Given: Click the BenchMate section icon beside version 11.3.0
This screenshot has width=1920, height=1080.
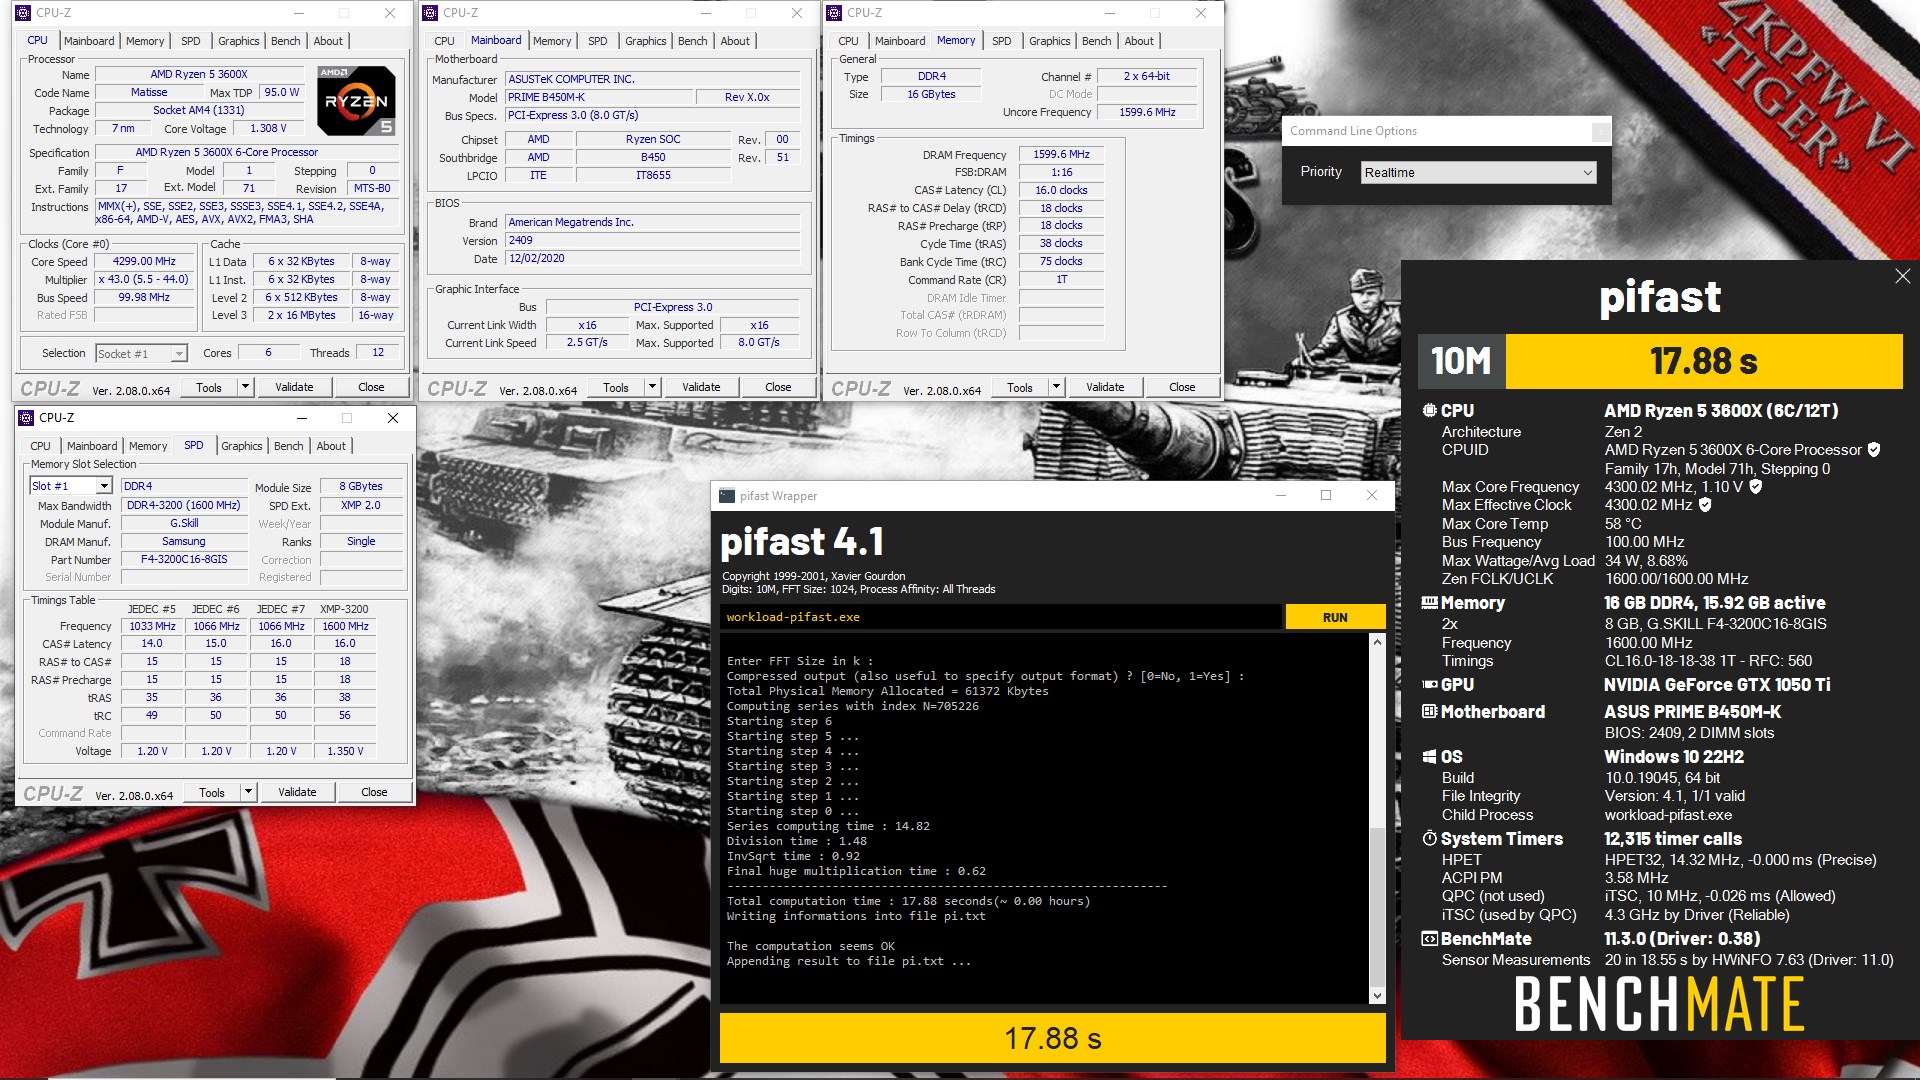Looking at the screenshot, I should [1430, 939].
